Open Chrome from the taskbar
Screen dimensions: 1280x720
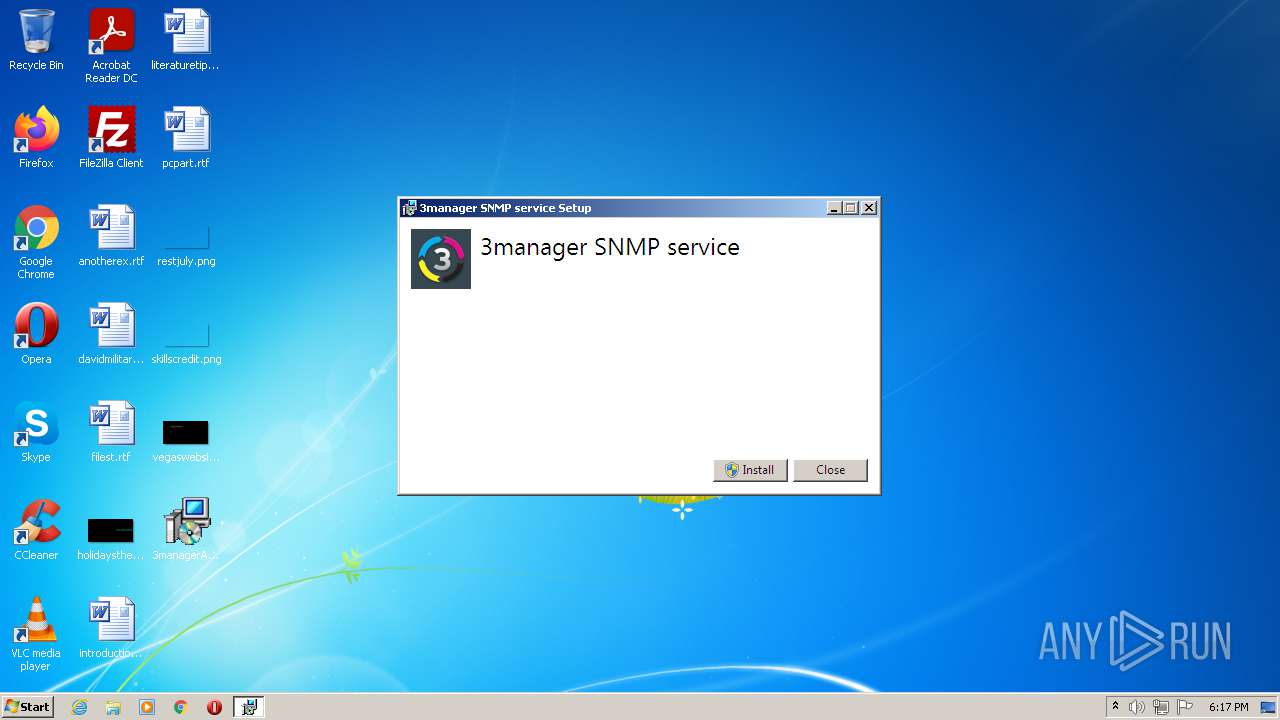pyautogui.click(x=181, y=707)
